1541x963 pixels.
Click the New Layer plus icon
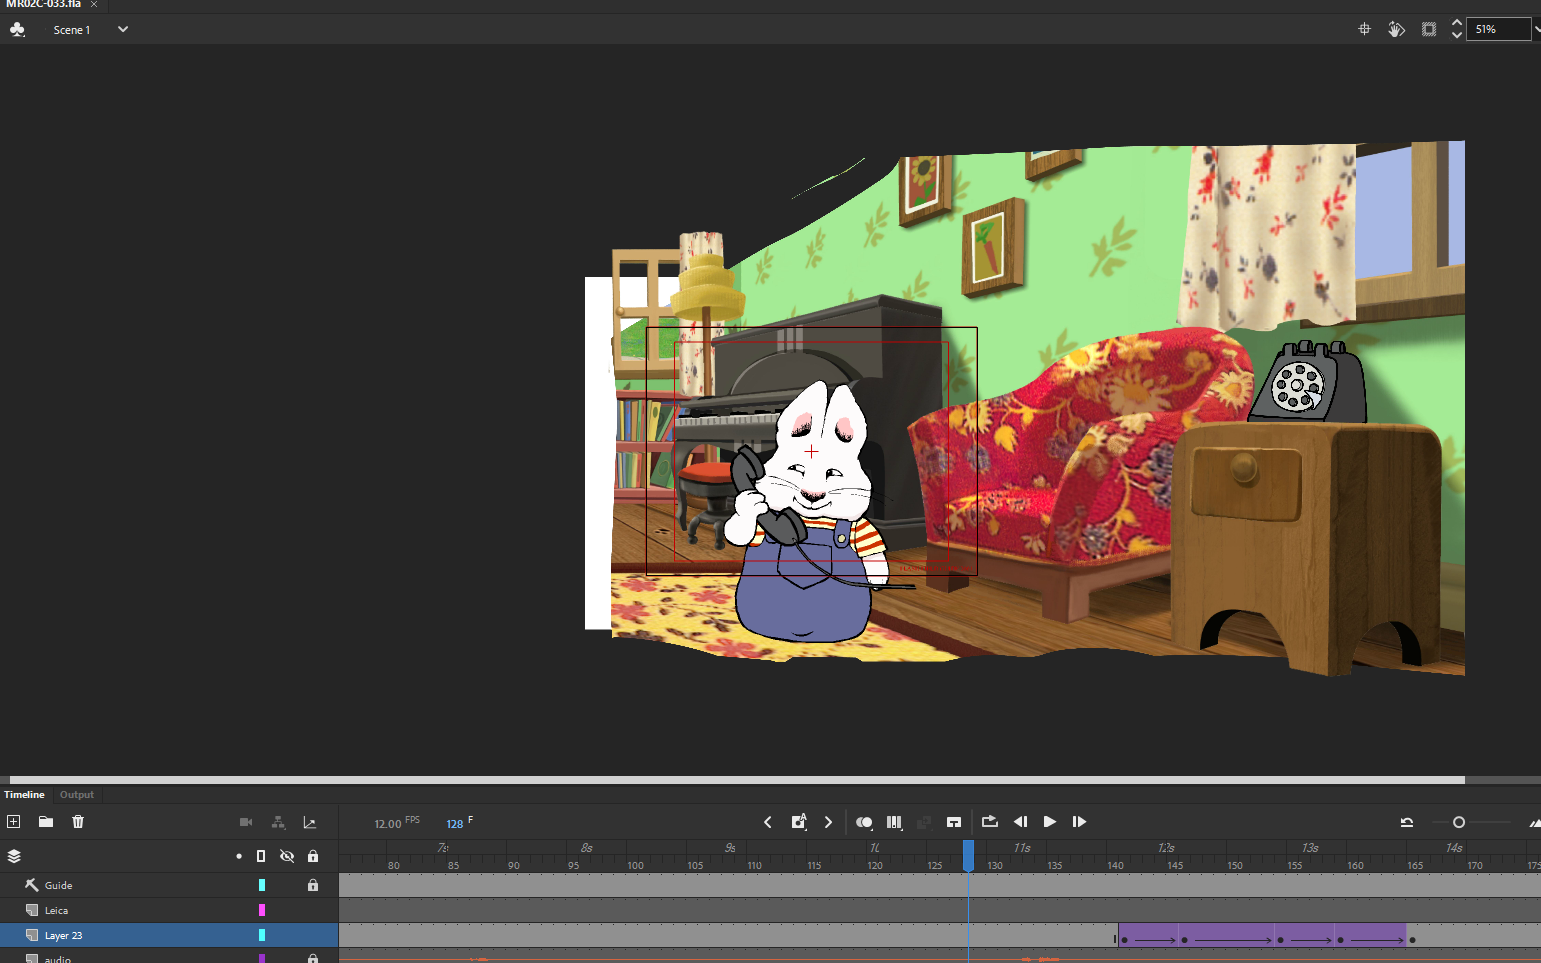[14, 822]
